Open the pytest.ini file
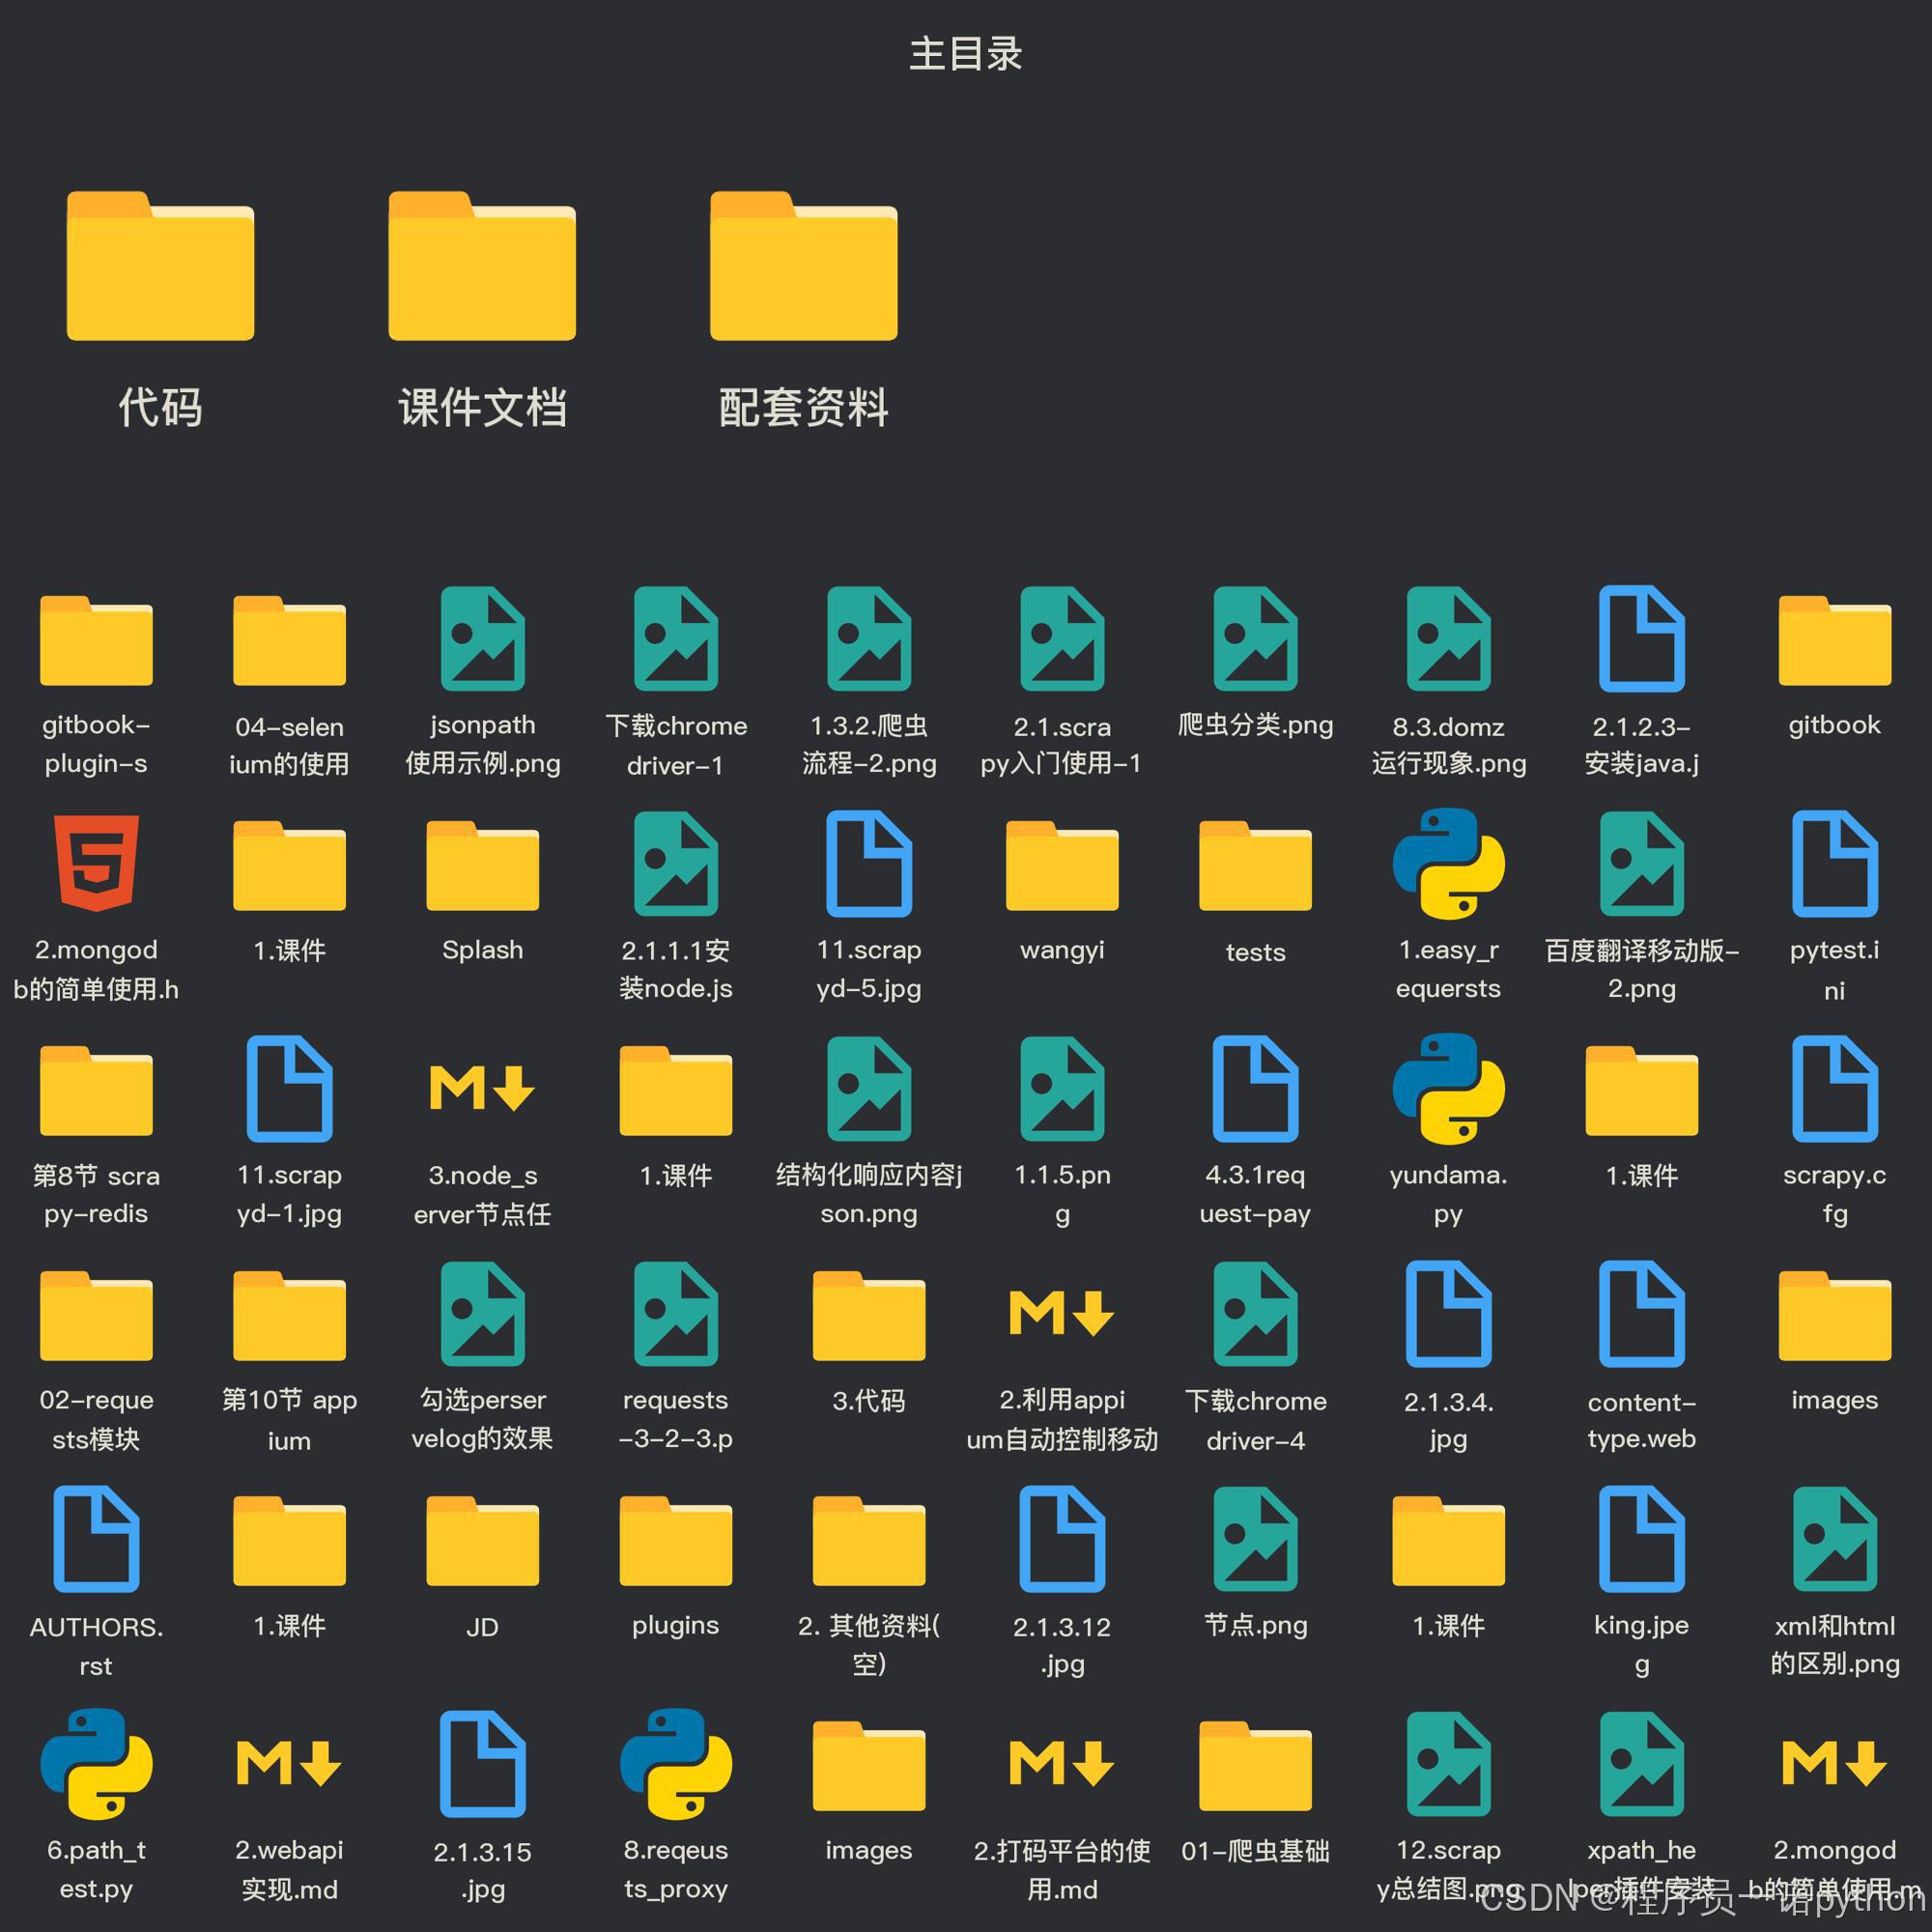The image size is (1932, 1932). click(1834, 863)
